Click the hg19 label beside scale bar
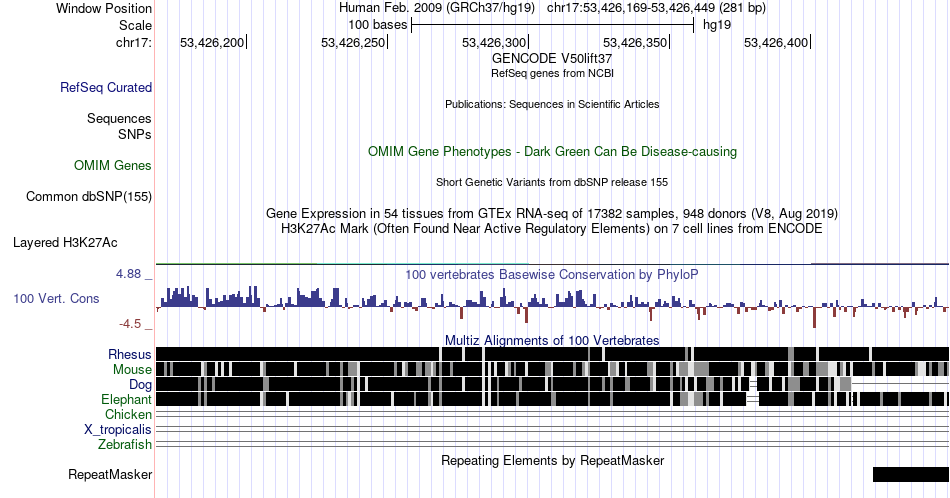This screenshot has height=498, width=950. 717,25
